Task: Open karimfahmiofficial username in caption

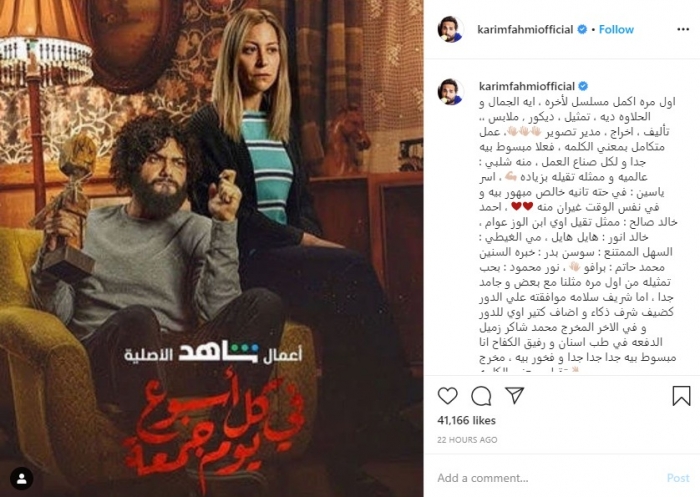Action: 527,86
